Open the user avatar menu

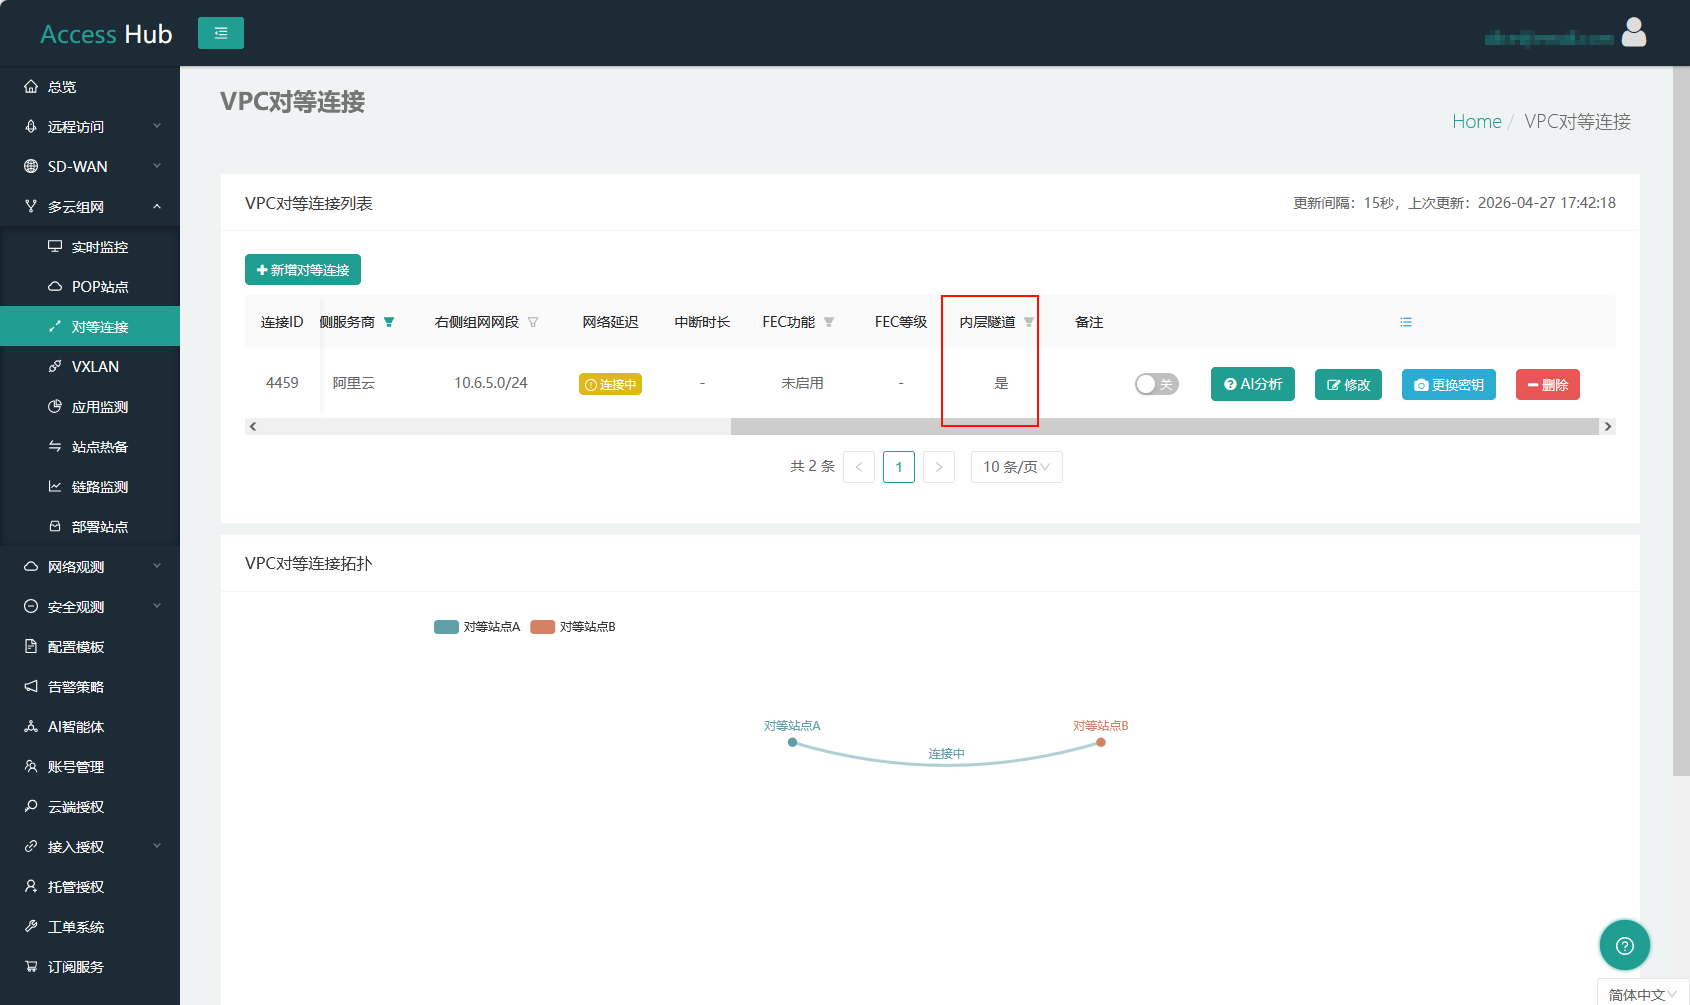1634,33
